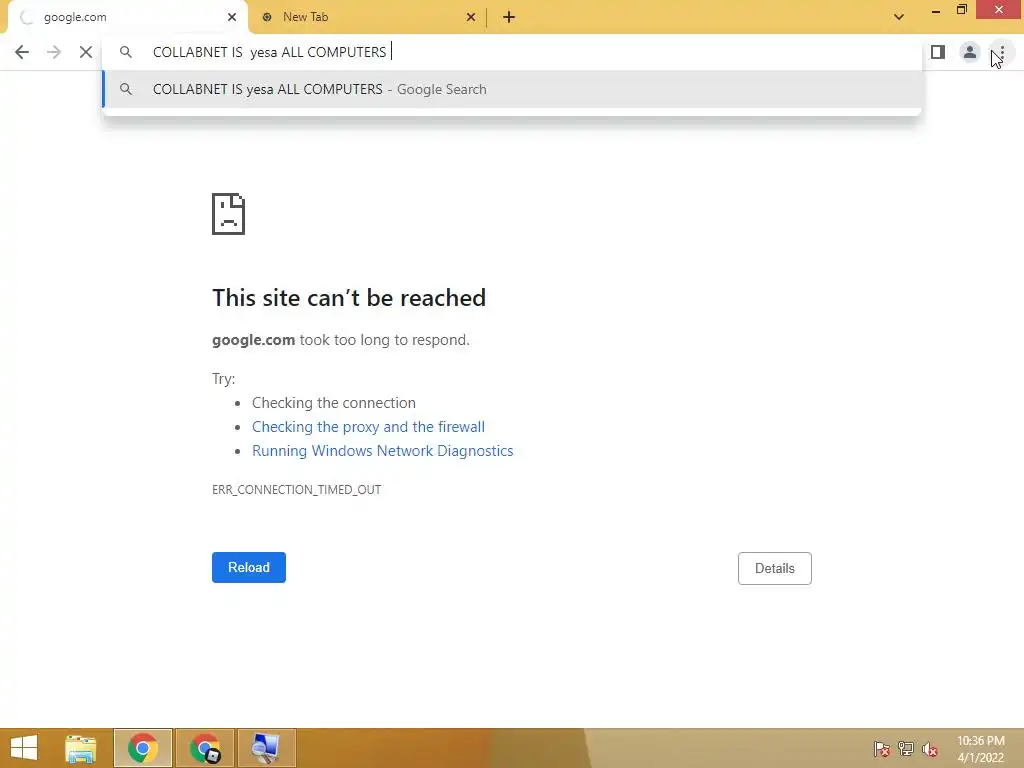Click the favicon of the New Tab tab
The height and width of the screenshot is (768, 1024).
[x=266, y=17]
